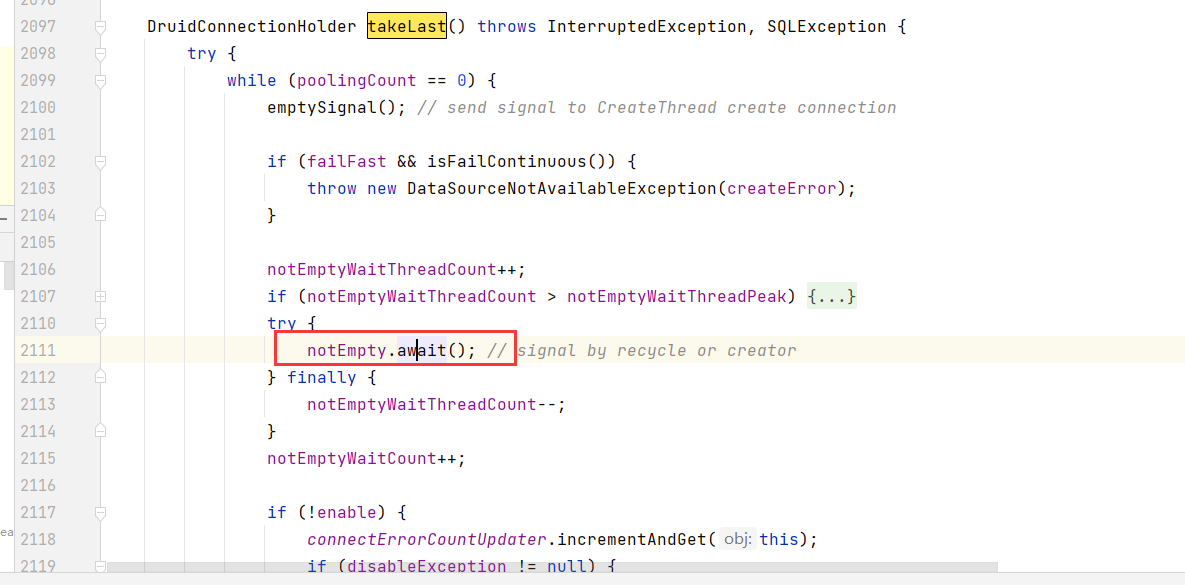Click DataSourceNotAvailableException constructor name
This screenshot has width=1185, height=585.
click(562, 188)
